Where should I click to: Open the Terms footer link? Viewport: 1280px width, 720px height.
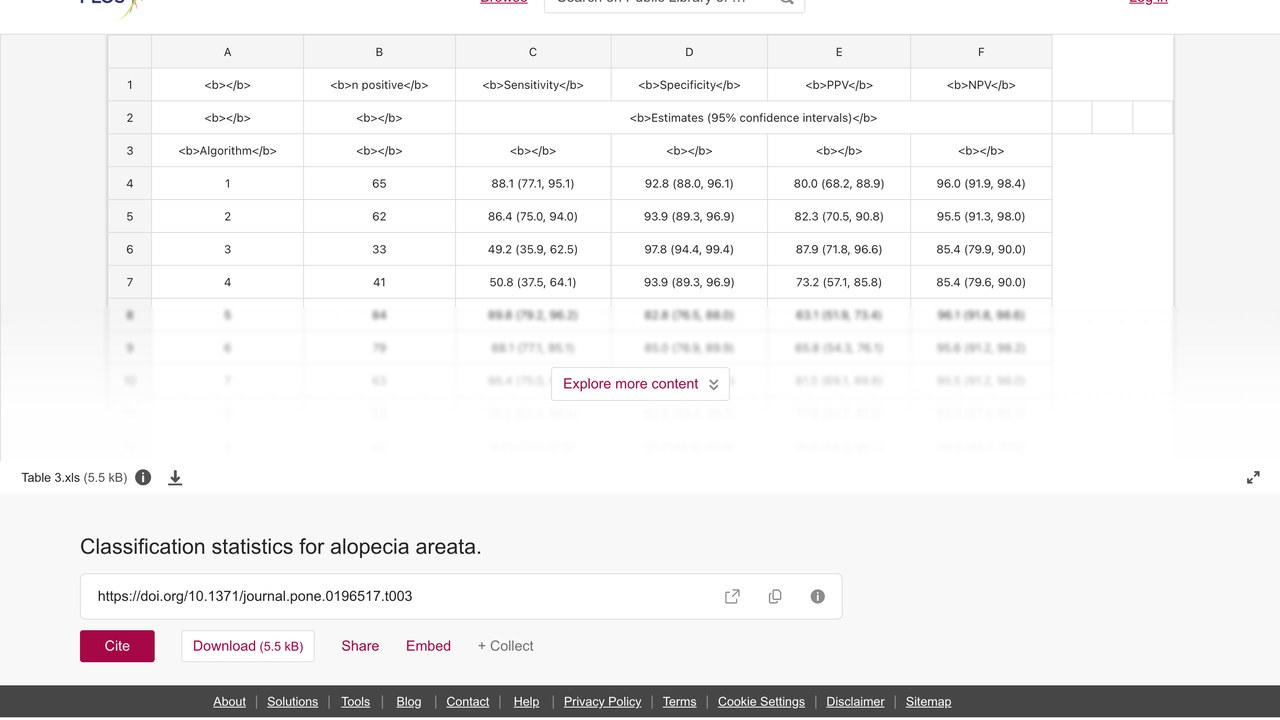coord(679,702)
